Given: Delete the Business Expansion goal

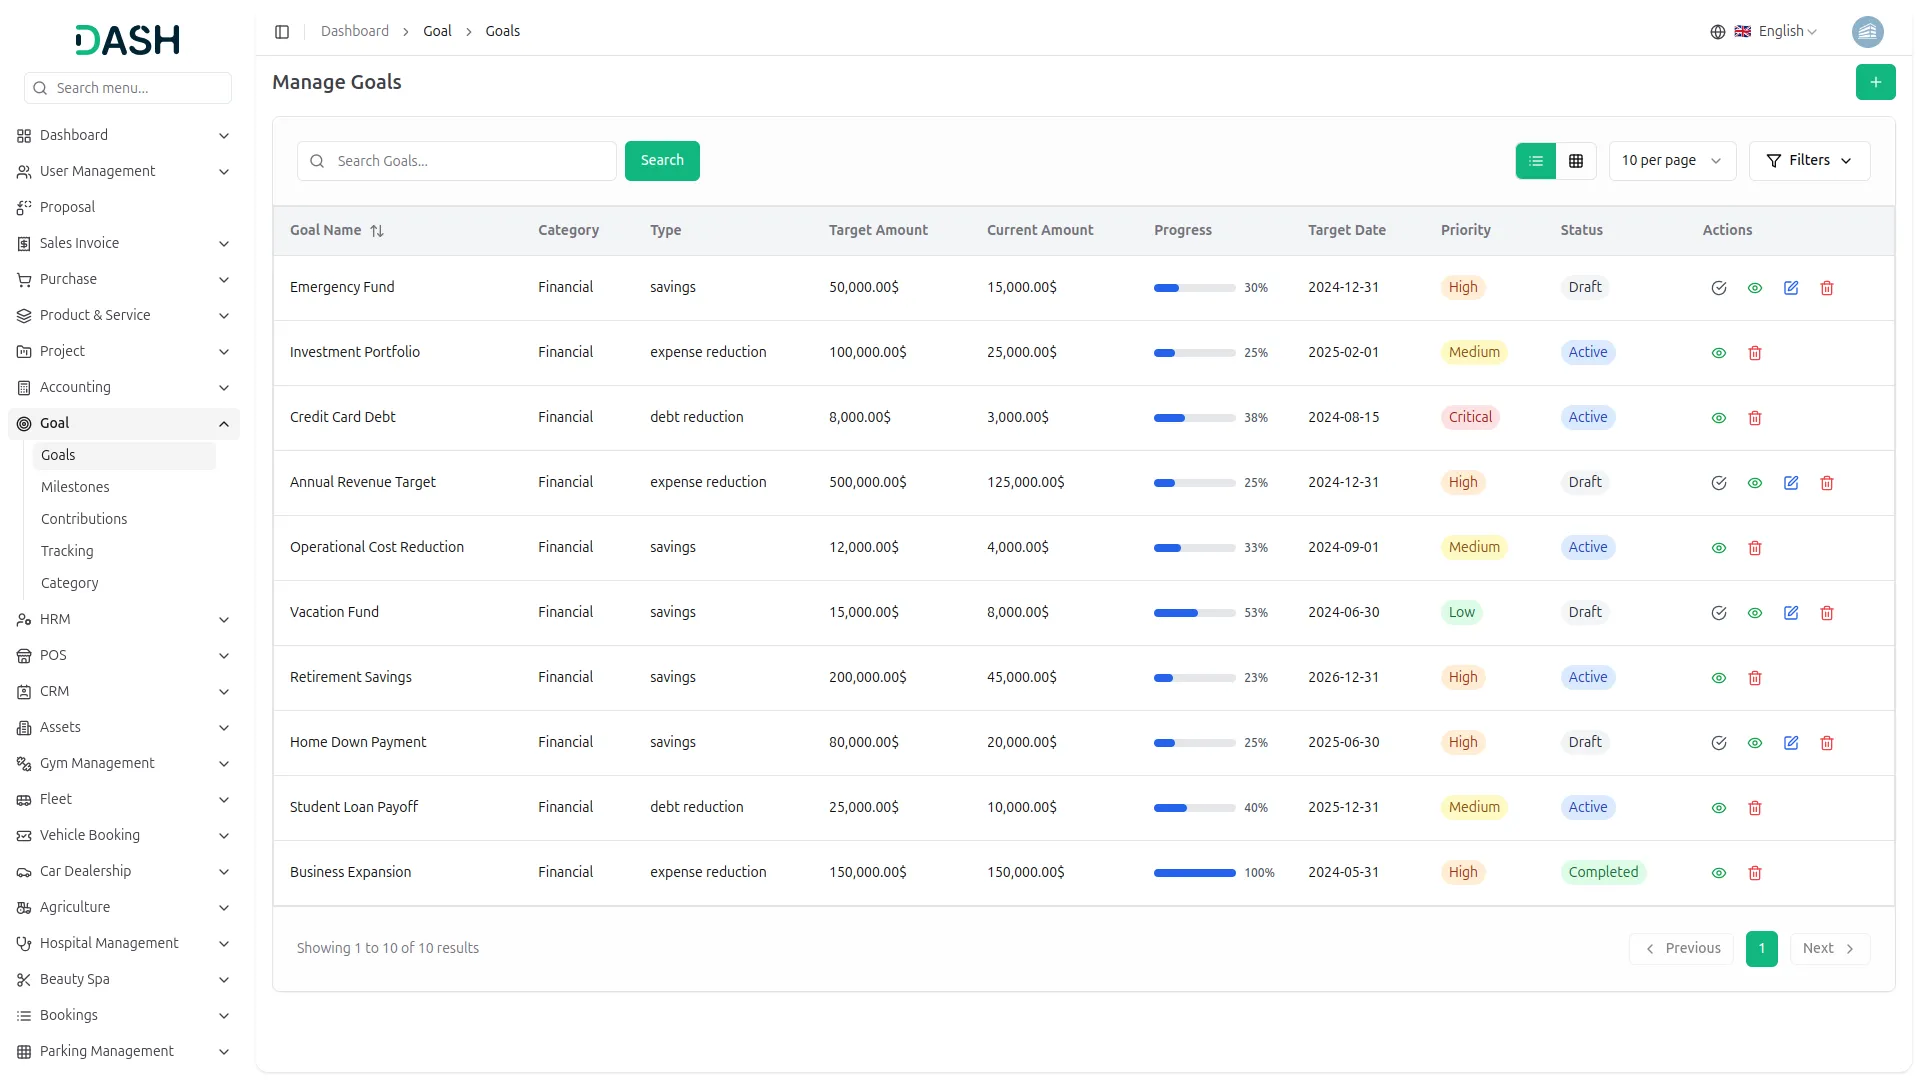Looking at the screenshot, I should pyautogui.click(x=1754, y=873).
